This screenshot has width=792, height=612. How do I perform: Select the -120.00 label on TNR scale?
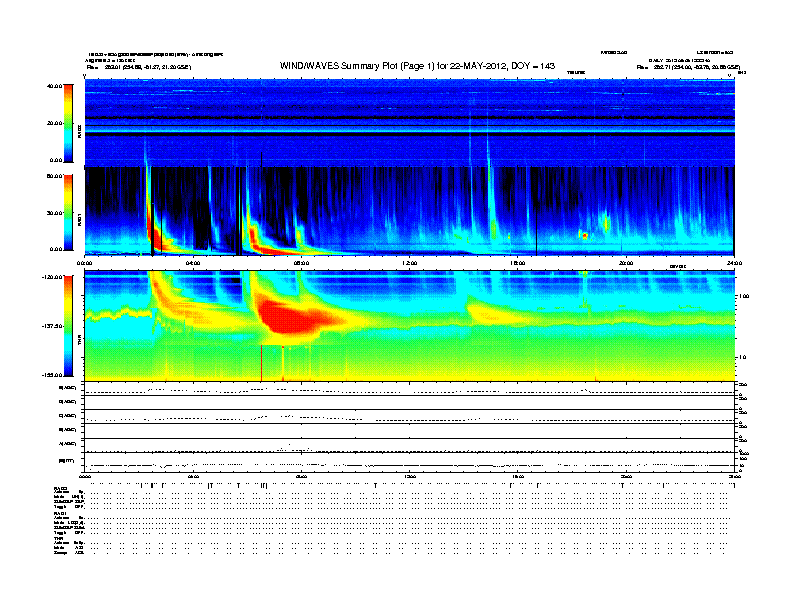53,277
